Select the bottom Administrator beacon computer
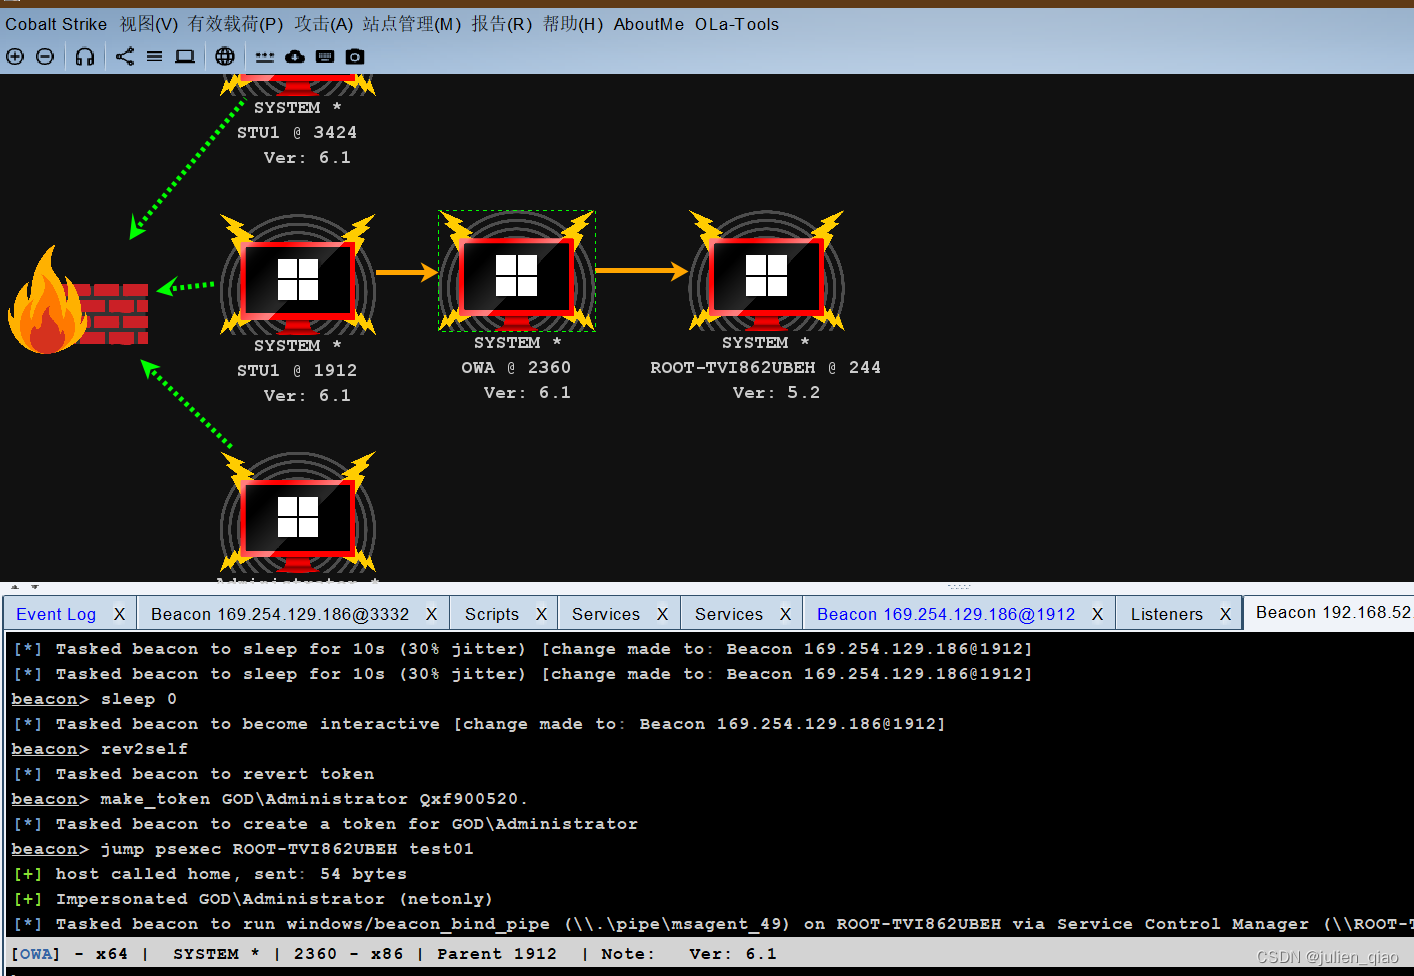Screen dimensions: 1414x976 click(298, 514)
